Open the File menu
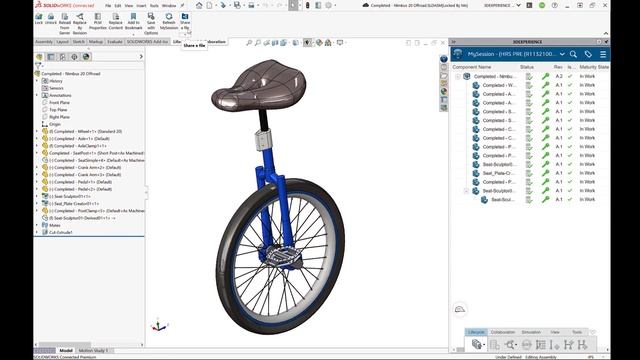This screenshot has height=360, width=640. click(108, 6)
